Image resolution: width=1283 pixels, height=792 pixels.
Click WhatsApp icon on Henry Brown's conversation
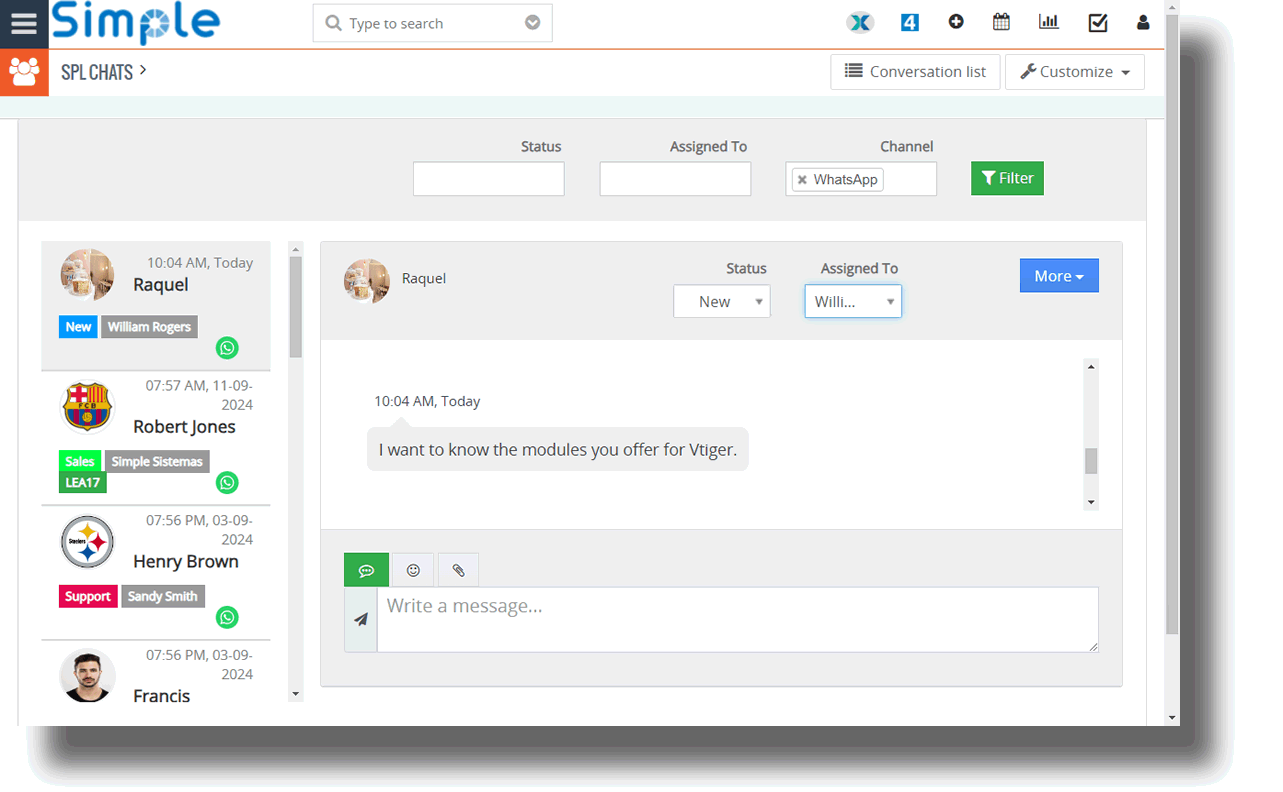click(227, 618)
